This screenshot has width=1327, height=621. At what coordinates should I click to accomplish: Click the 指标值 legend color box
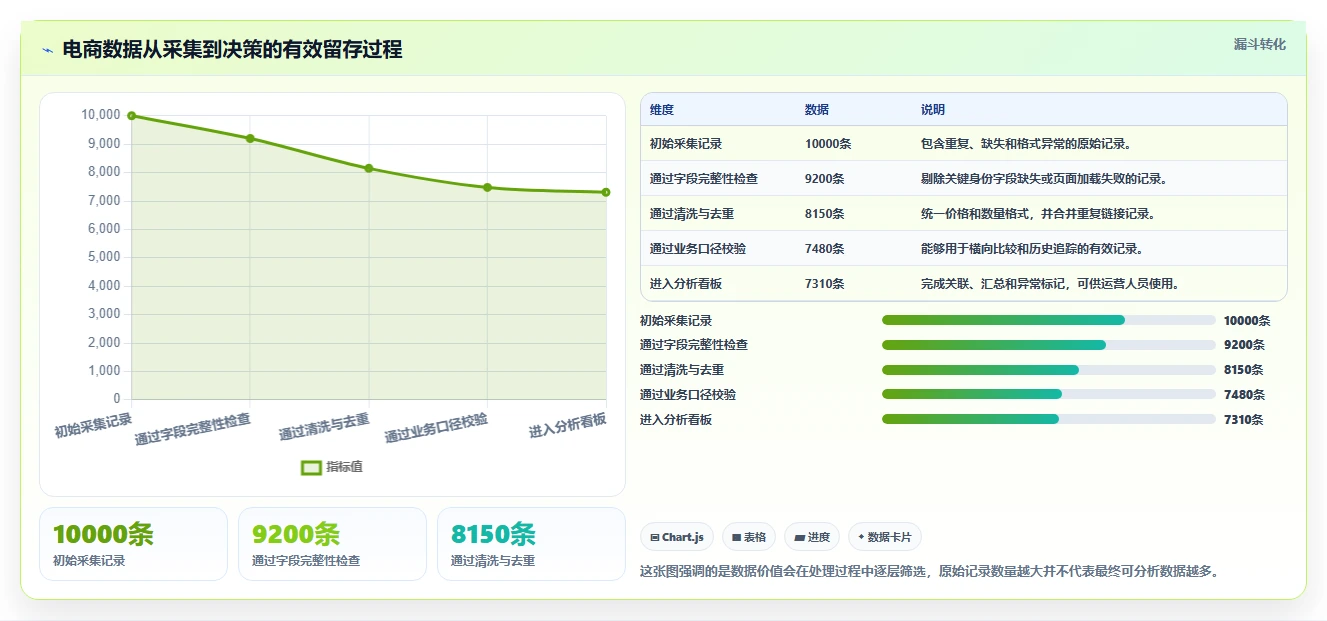pyautogui.click(x=311, y=467)
